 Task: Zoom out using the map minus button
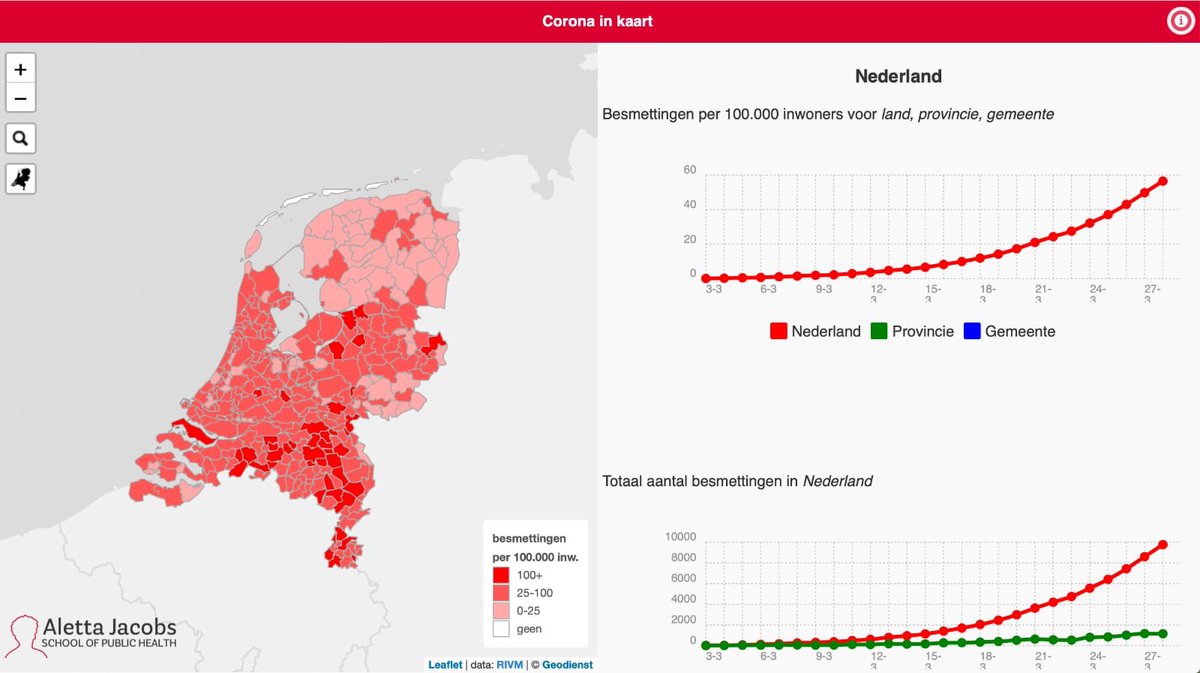[x=20, y=98]
